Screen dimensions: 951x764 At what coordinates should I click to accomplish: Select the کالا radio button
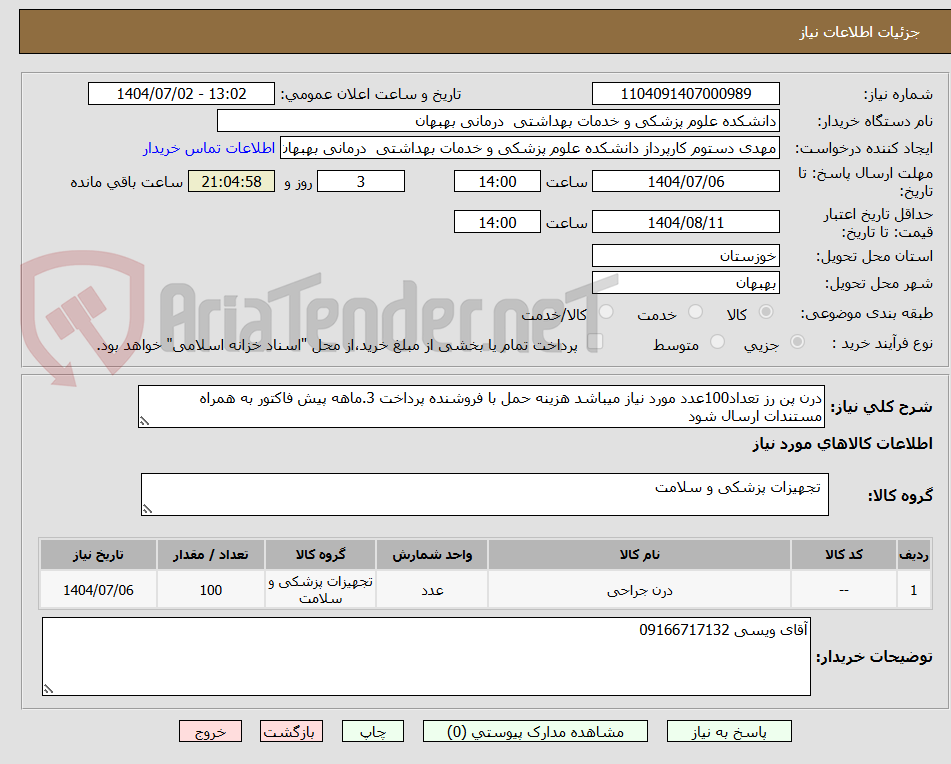pyautogui.click(x=766, y=312)
